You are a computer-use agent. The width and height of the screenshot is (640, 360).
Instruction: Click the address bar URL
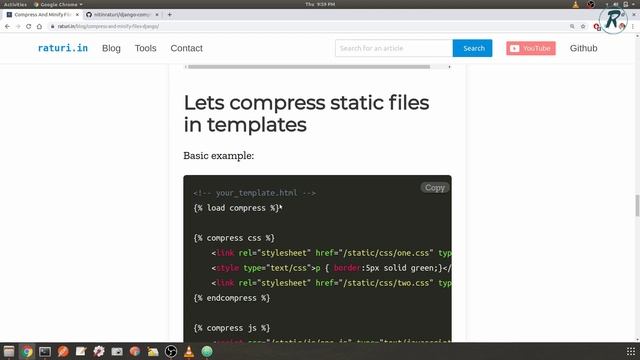point(108,27)
